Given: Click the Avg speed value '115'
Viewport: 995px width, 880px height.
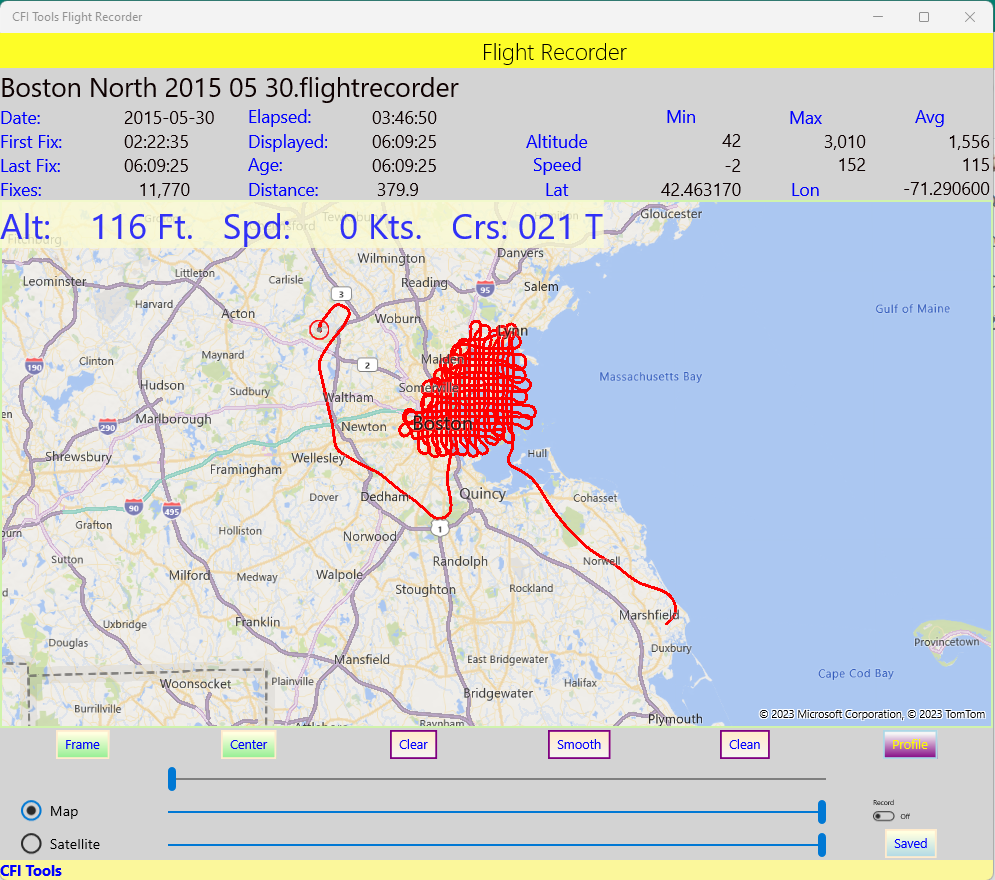Looking at the screenshot, I should (976, 165).
